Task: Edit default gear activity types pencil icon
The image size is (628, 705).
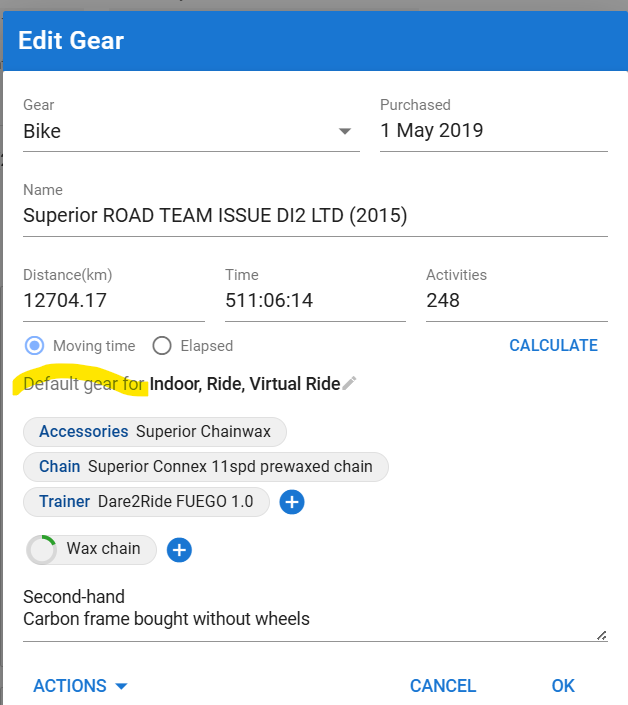Action: 349,384
